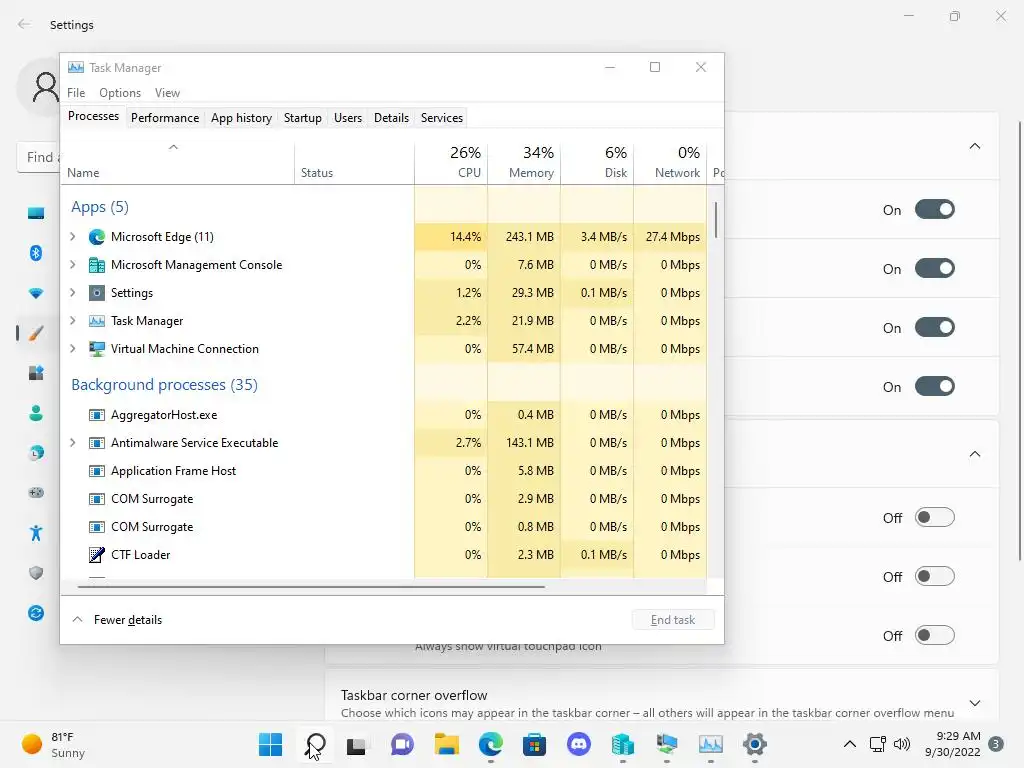Click the volume icon in system tray

(902, 744)
